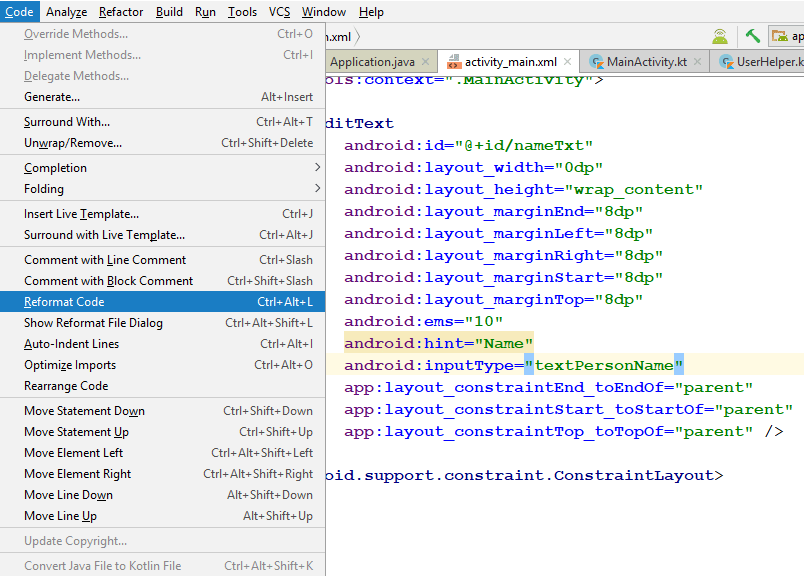
Task: Click the layout_marginTop="8dp" line
Action: coord(493,300)
